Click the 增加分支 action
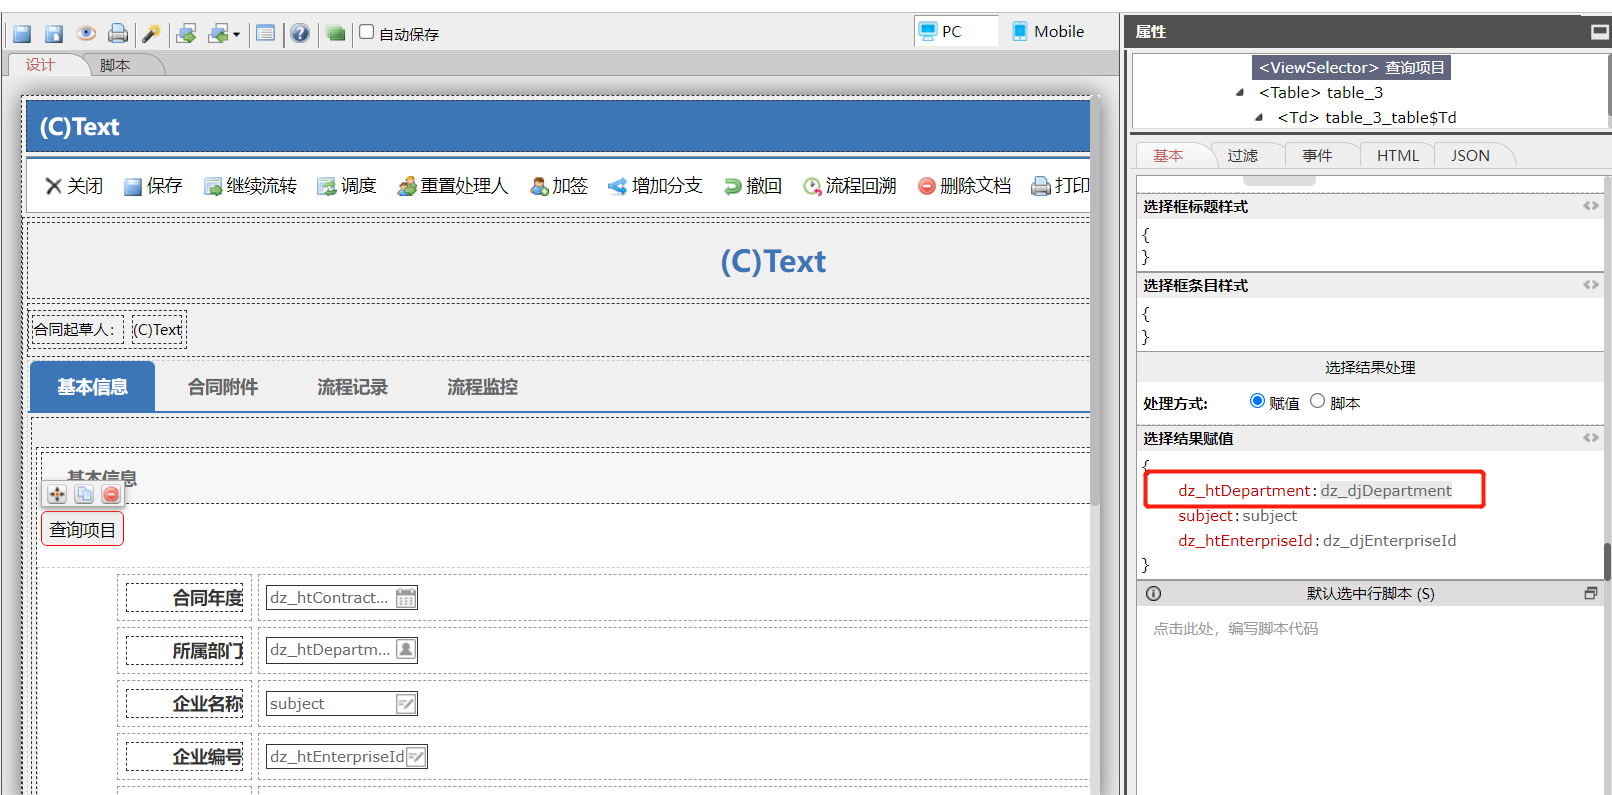The width and height of the screenshot is (1612, 795). (x=655, y=186)
